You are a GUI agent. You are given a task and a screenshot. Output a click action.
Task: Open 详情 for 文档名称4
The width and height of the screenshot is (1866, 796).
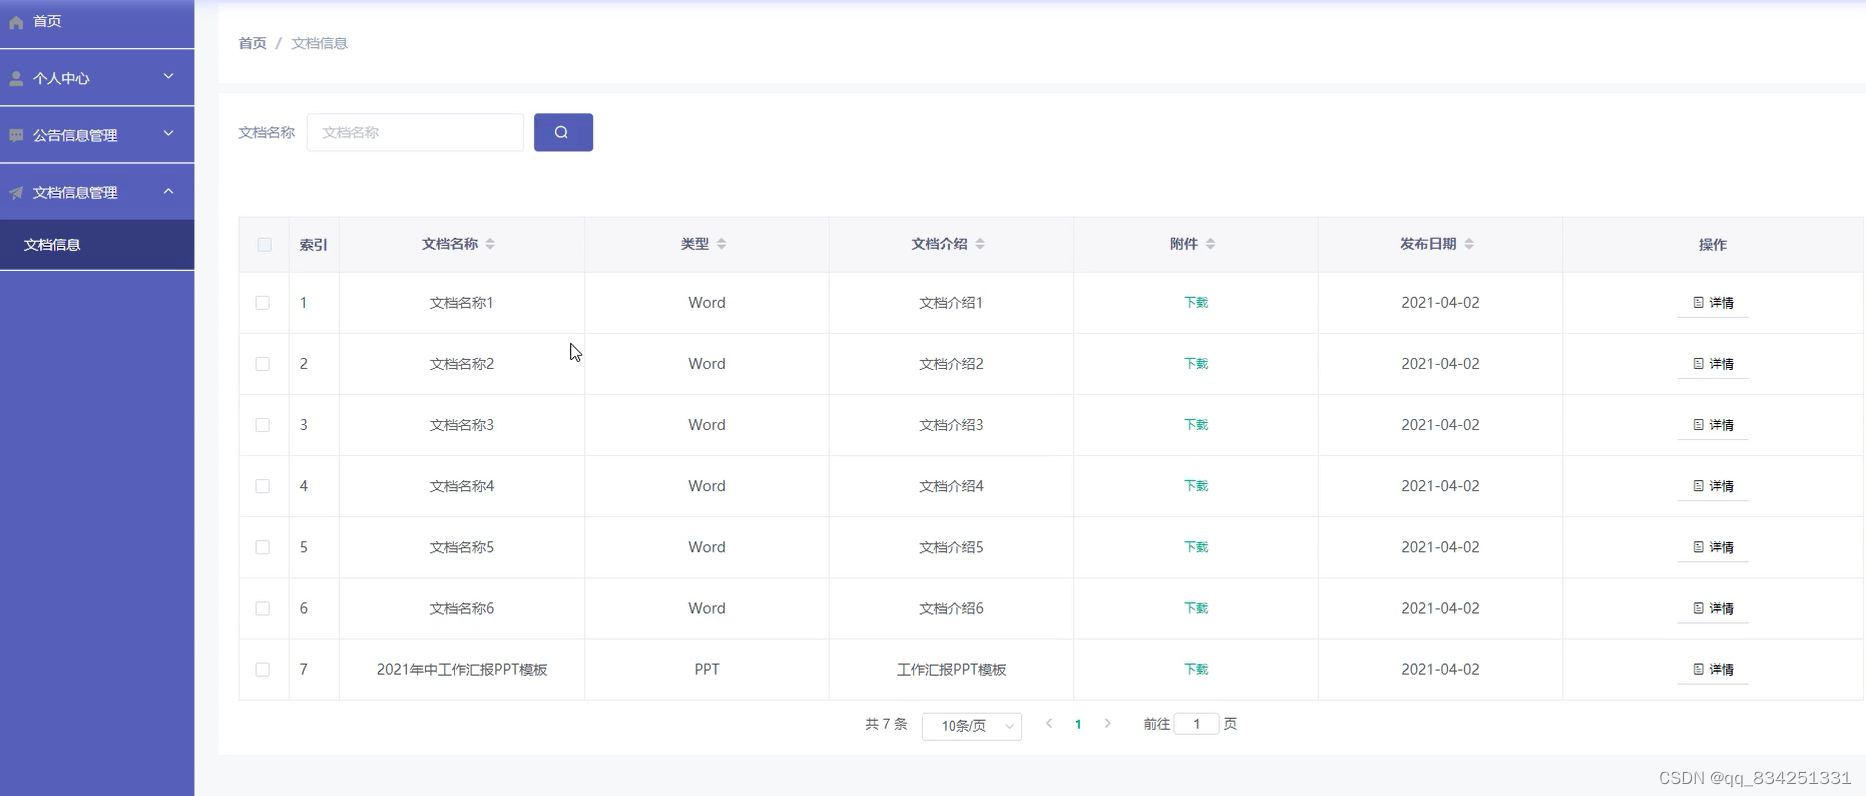(x=1713, y=486)
